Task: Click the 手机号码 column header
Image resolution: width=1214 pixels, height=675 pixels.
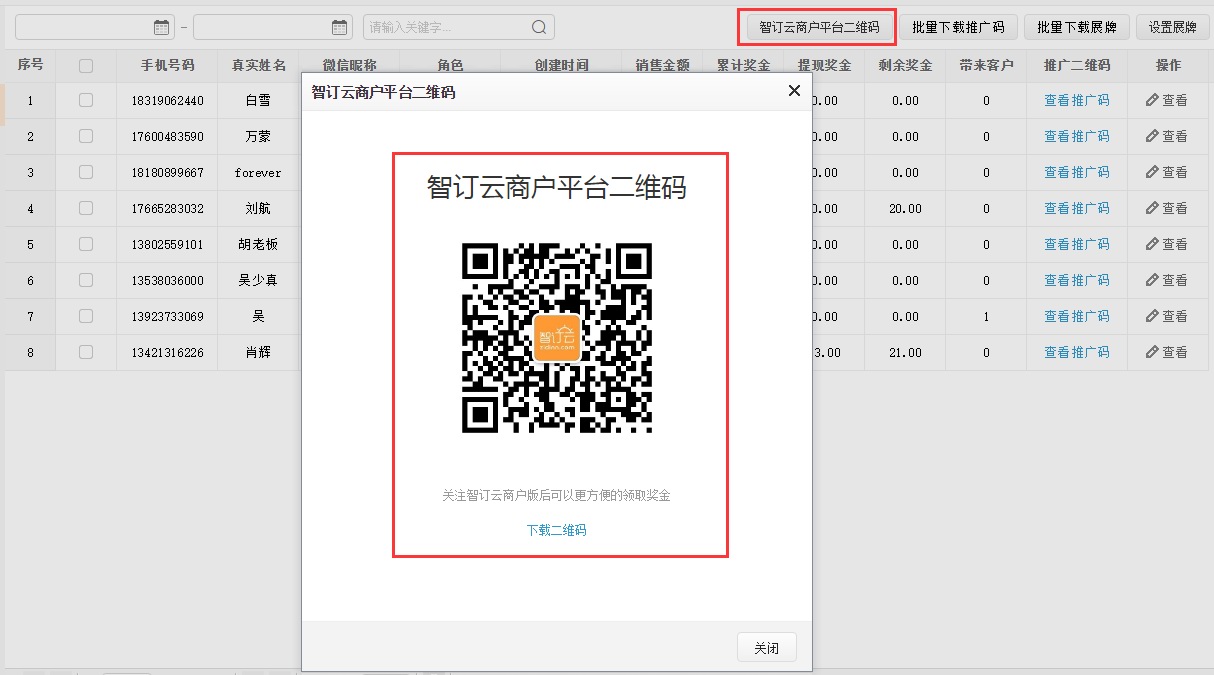Action: tap(167, 65)
